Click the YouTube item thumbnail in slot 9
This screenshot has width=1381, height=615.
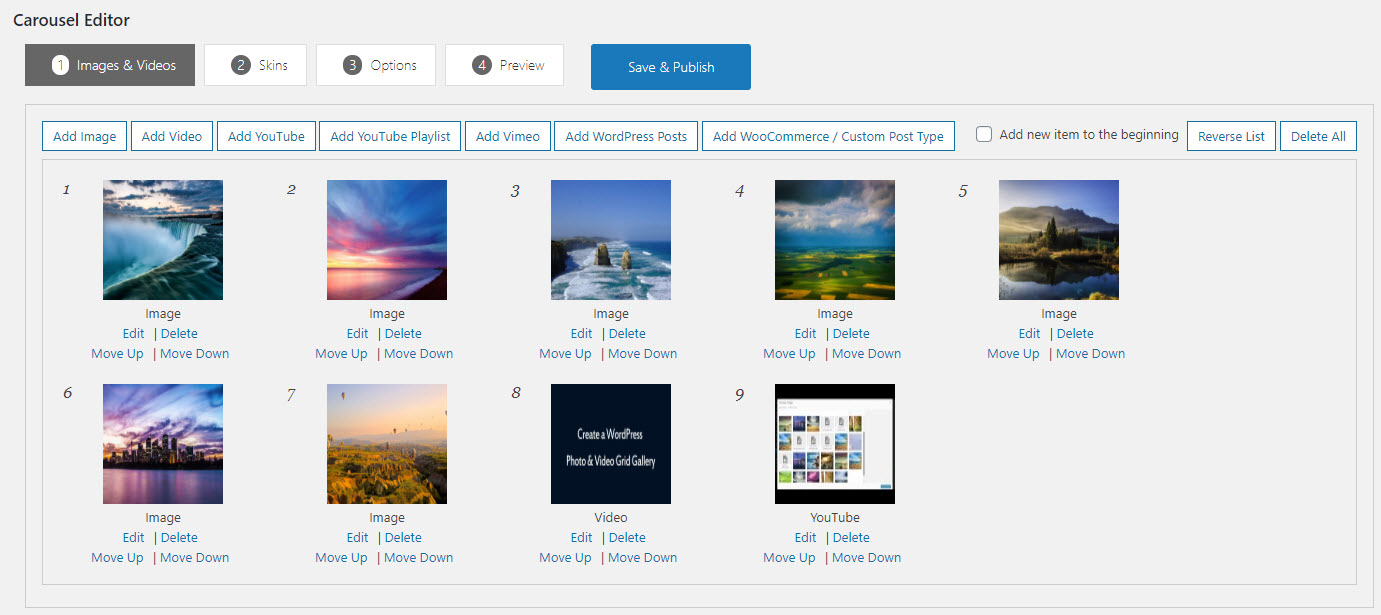point(835,444)
